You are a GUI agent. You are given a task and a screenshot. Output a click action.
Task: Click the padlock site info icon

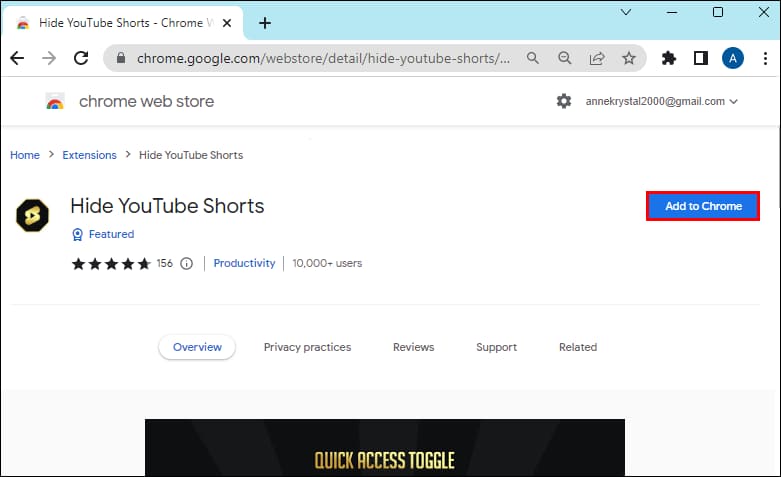[121, 58]
